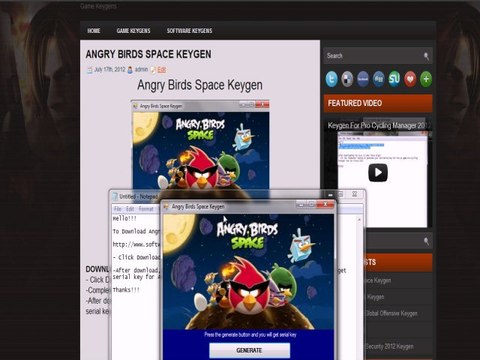
Task: Minimize the Untitled - Notepad window
Action: pos(330,194)
